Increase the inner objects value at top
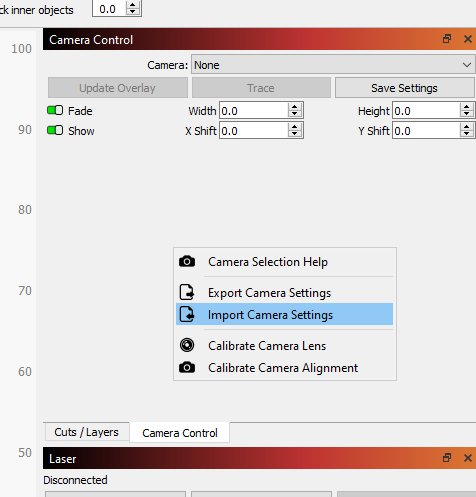 click(133, 5)
